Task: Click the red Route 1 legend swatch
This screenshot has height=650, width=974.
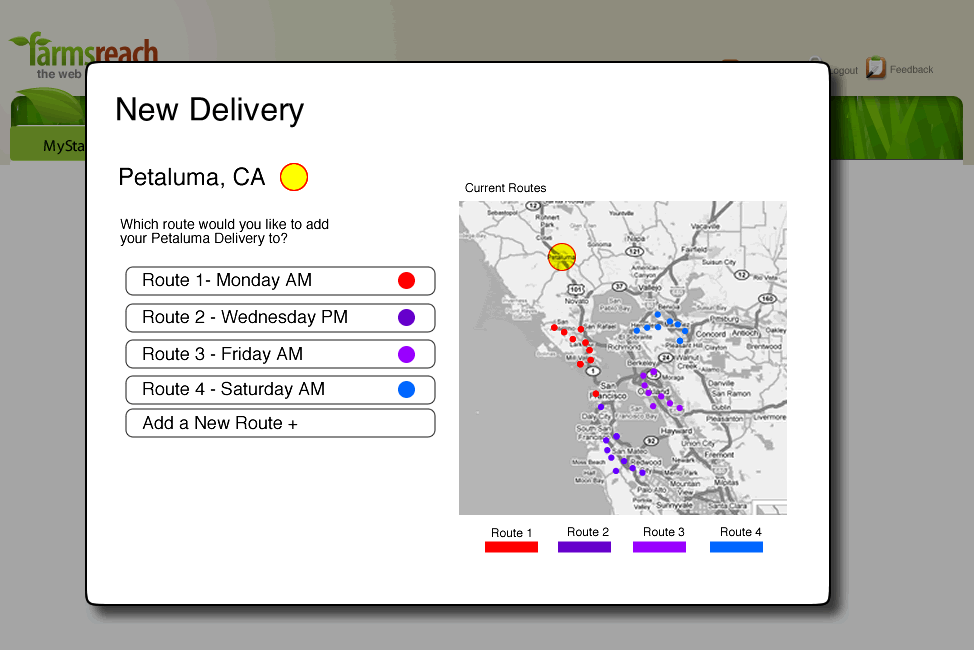Action: (511, 547)
